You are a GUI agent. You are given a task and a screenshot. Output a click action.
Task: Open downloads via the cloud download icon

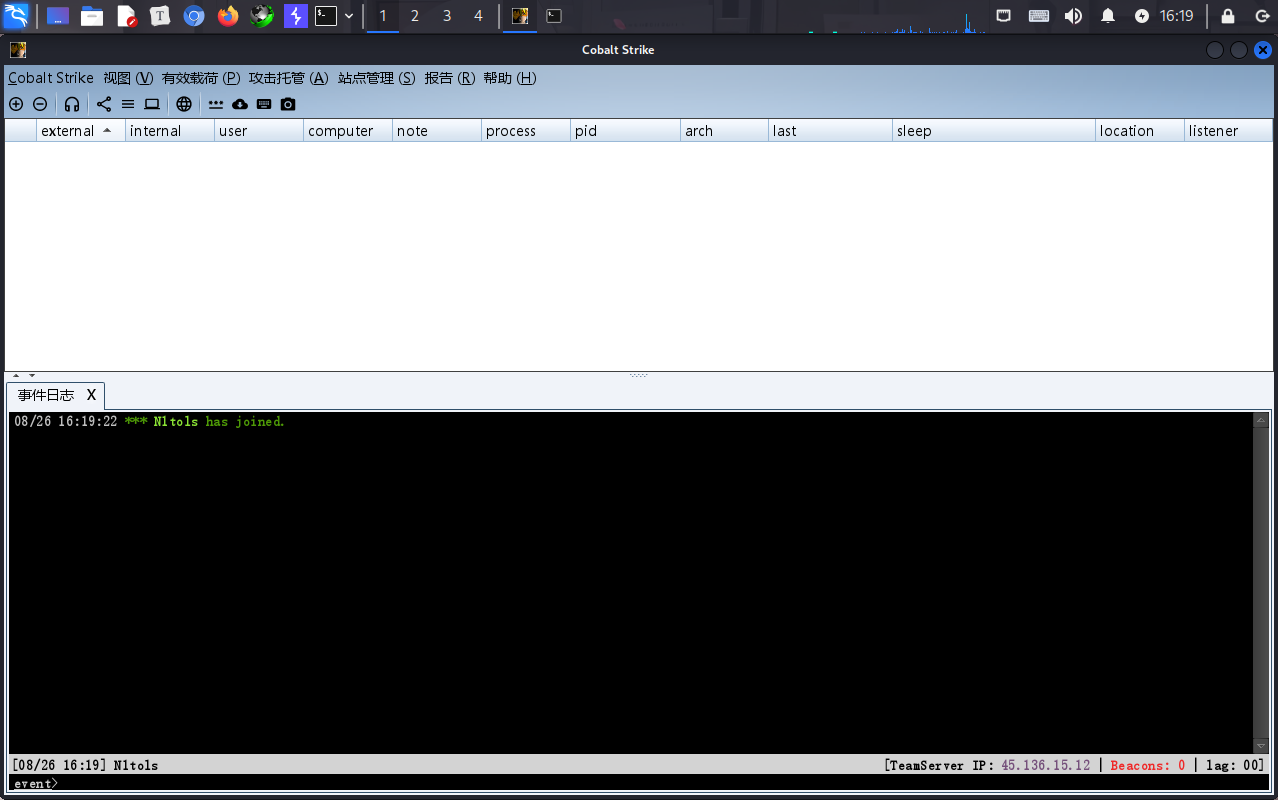(240, 104)
